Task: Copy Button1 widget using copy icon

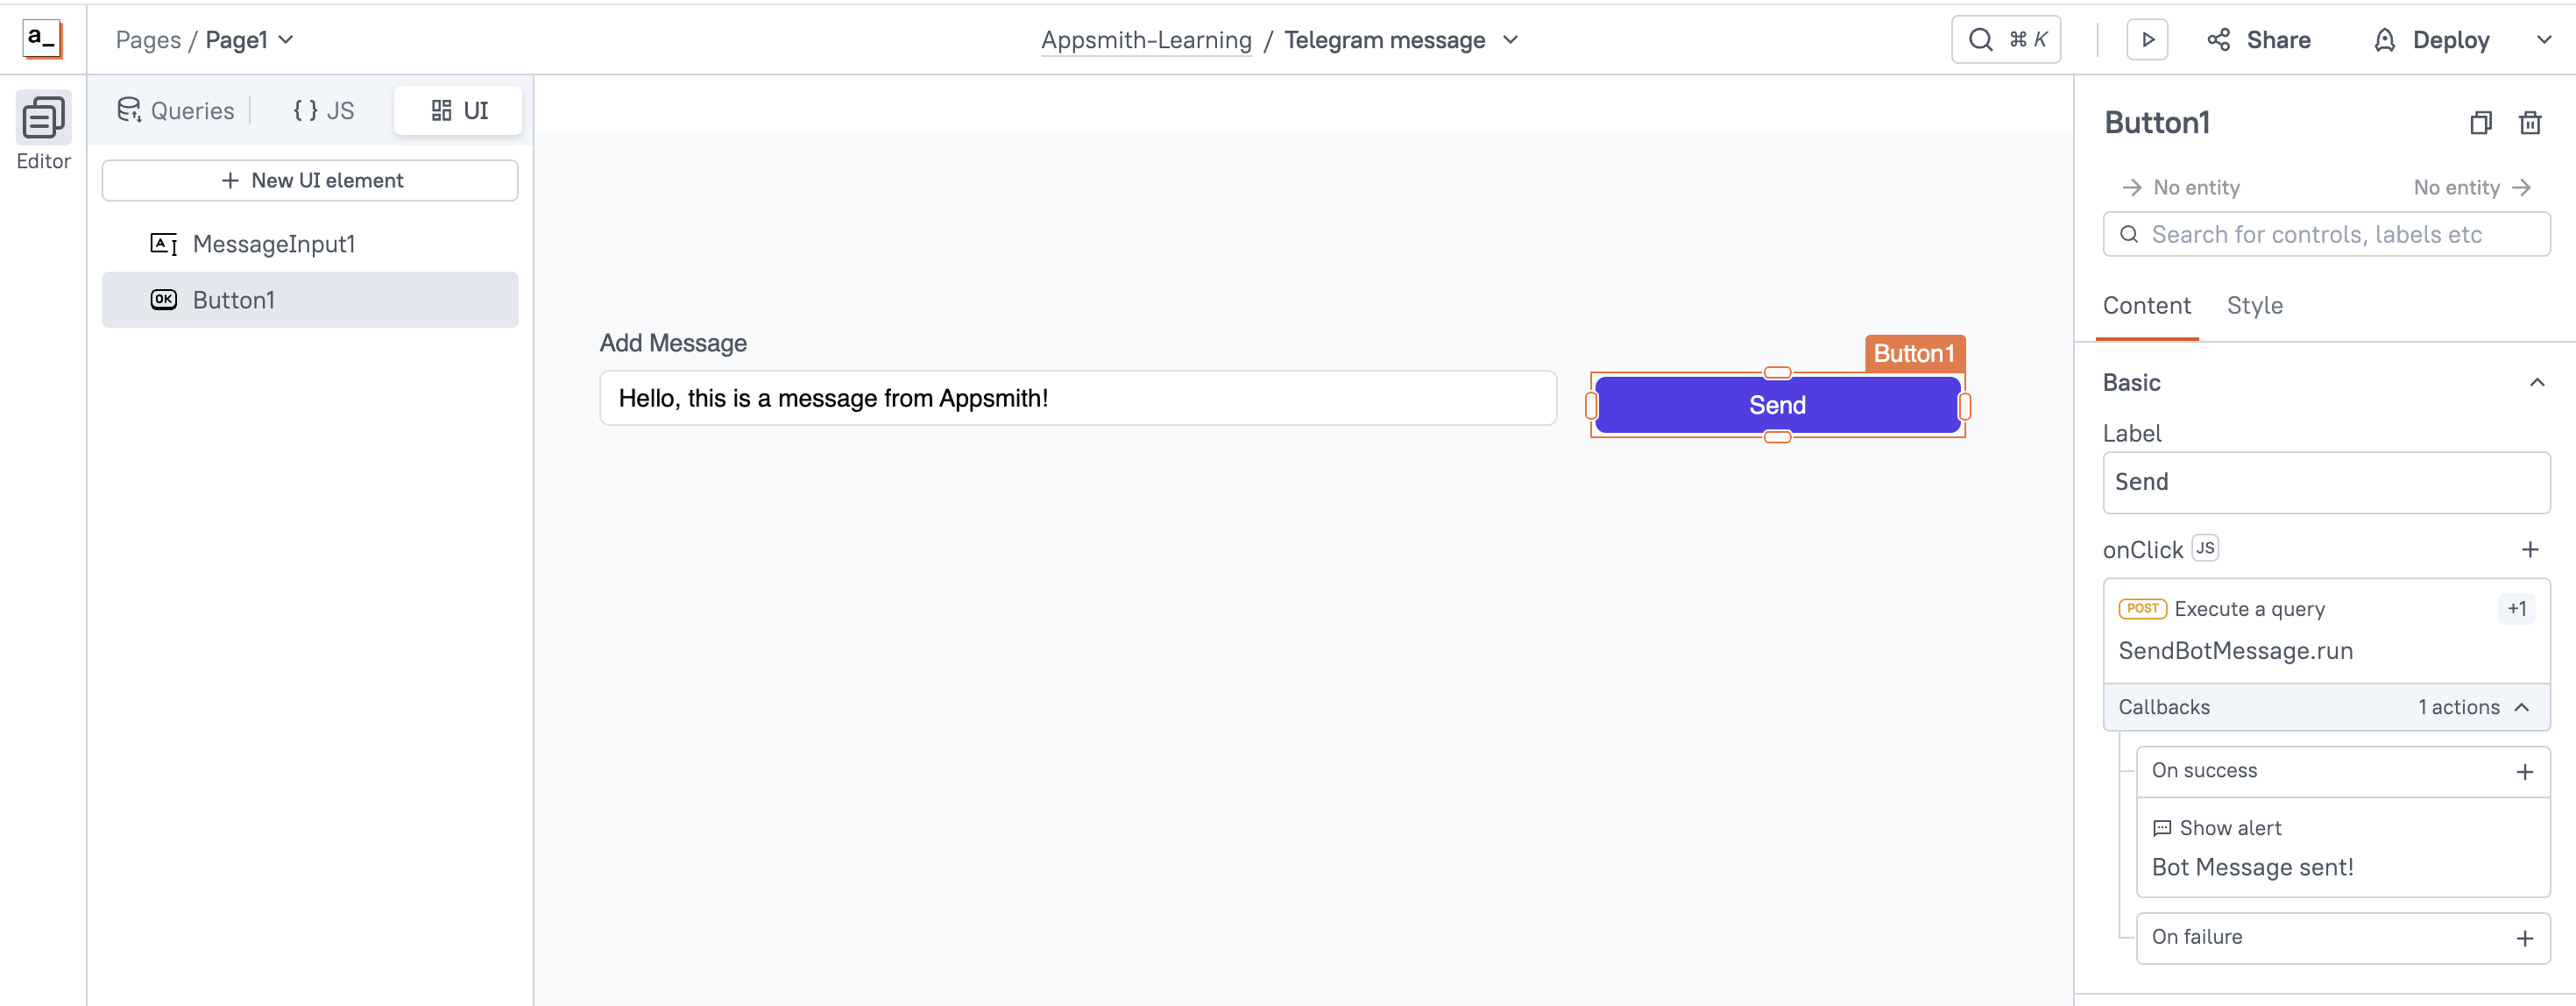Action: [x=2480, y=123]
